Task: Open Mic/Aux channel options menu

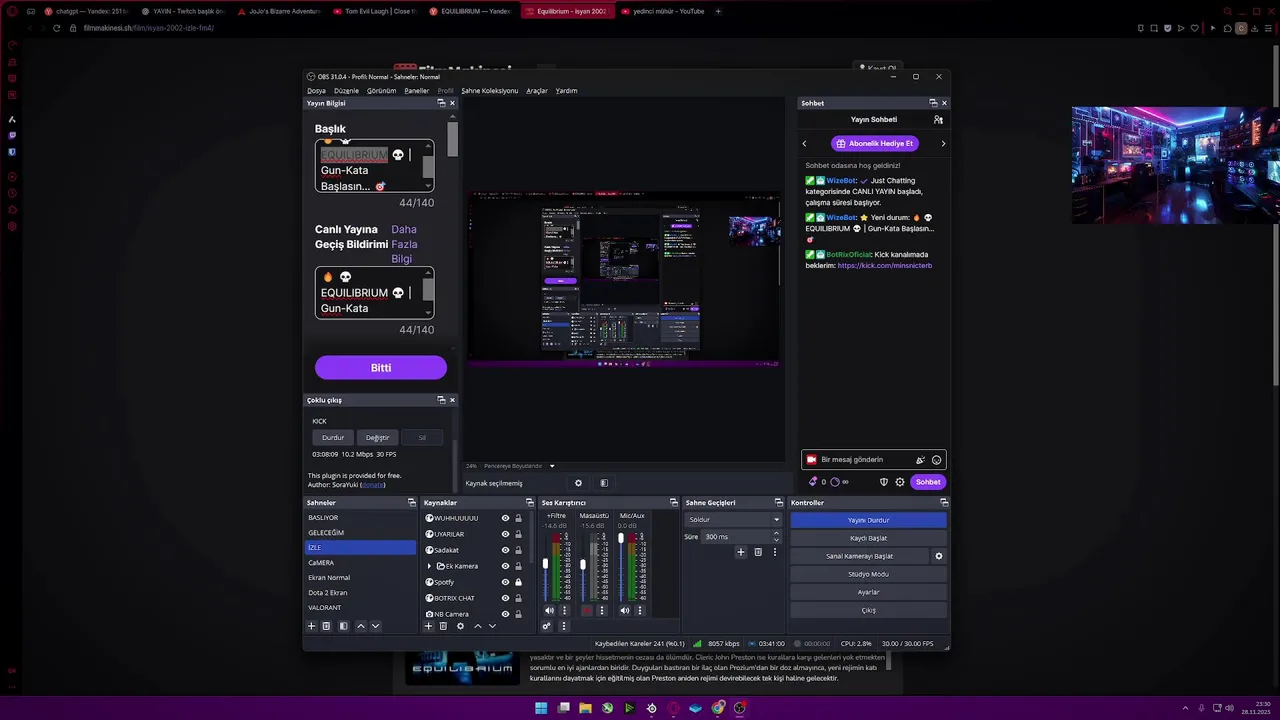Action: [x=640, y=610]
